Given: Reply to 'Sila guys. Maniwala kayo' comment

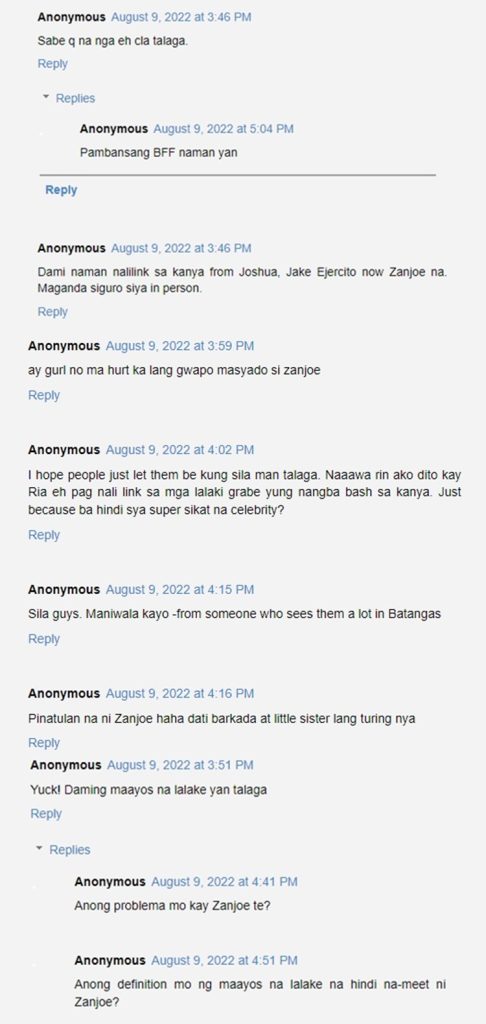Looking at the screenshot, I should pyautogui.click(x=44, y=639).
